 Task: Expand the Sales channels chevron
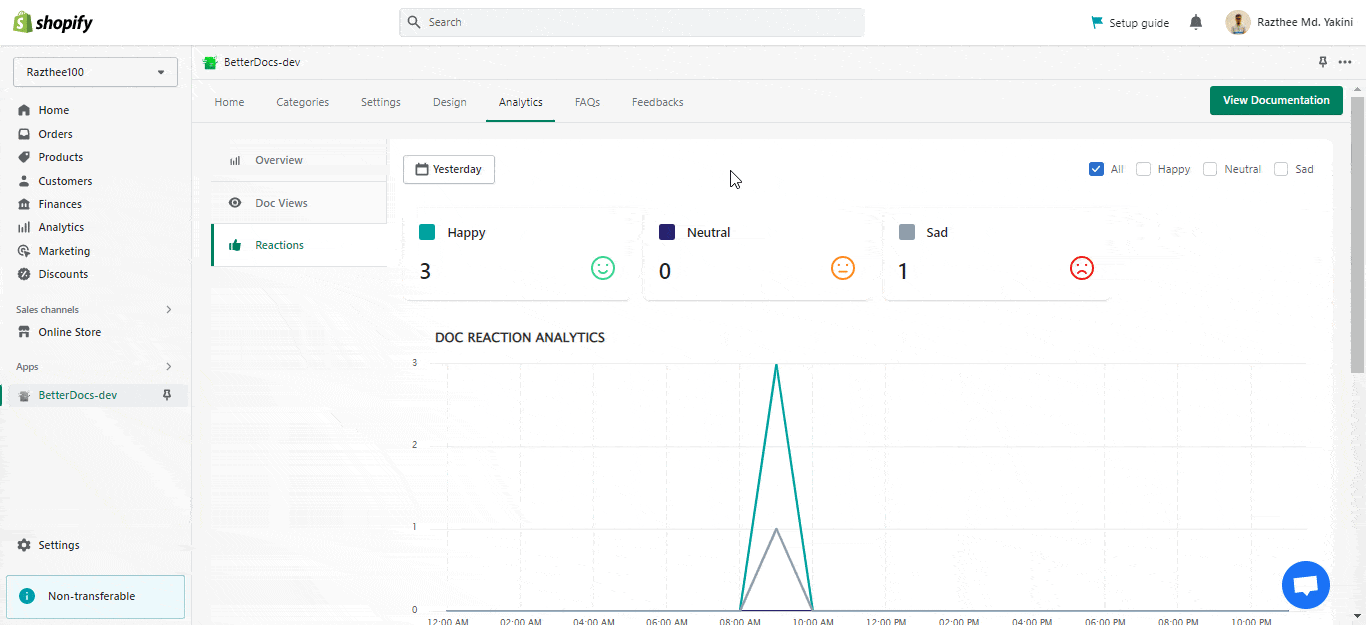tap(168, 310)
